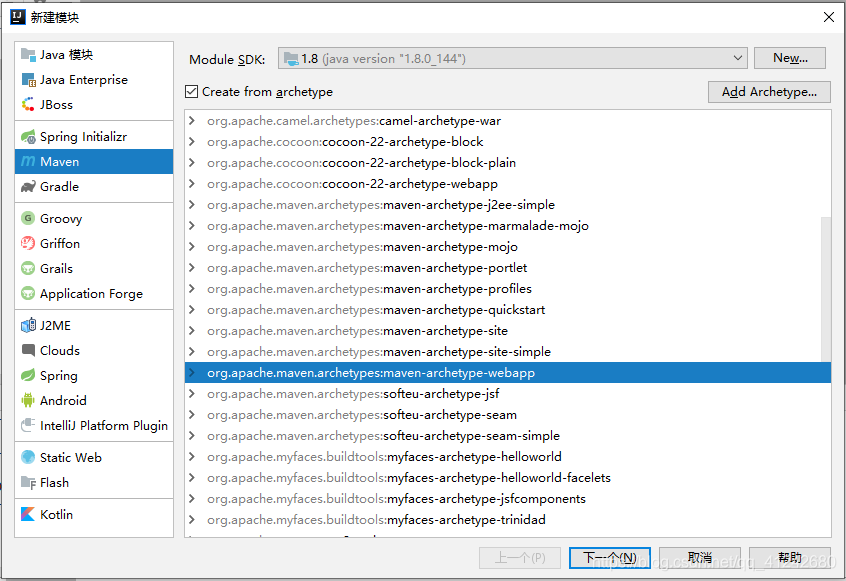Screen dimensions: 846x581
Task: Select Java Enterprise module type
Action: 94,80
